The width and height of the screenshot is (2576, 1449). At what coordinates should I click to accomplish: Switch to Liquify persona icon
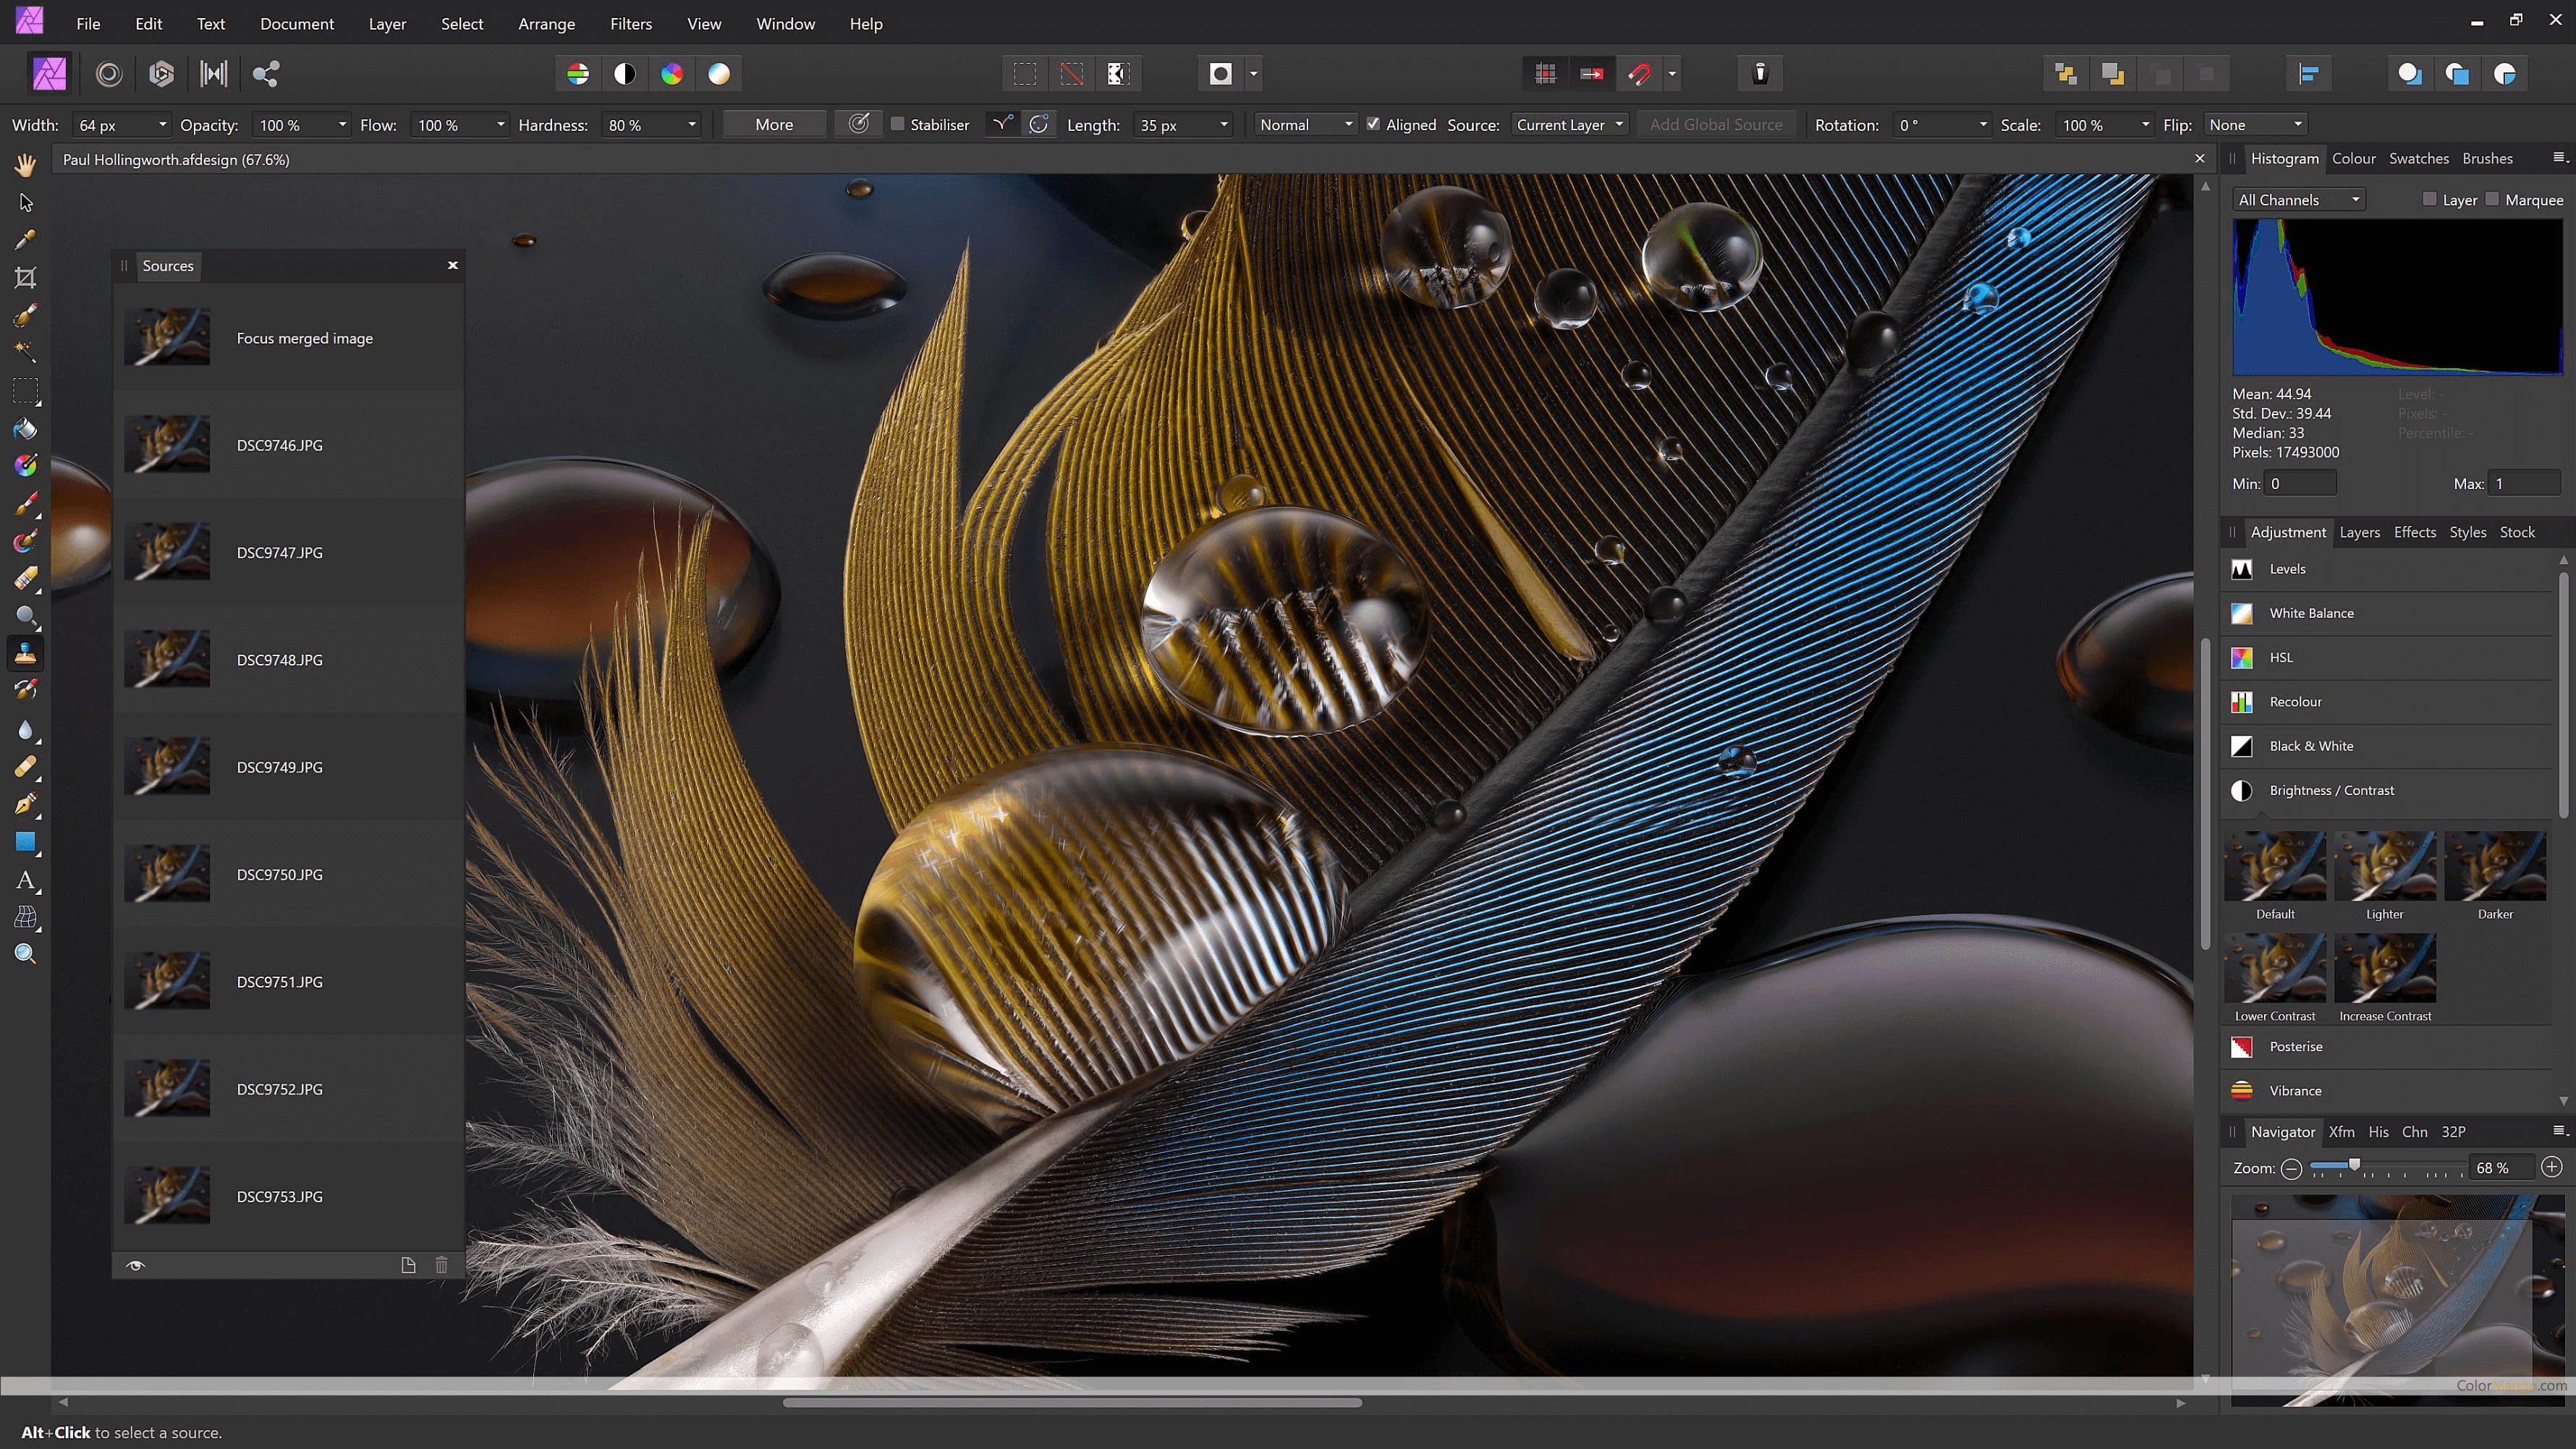coord(109,73)
